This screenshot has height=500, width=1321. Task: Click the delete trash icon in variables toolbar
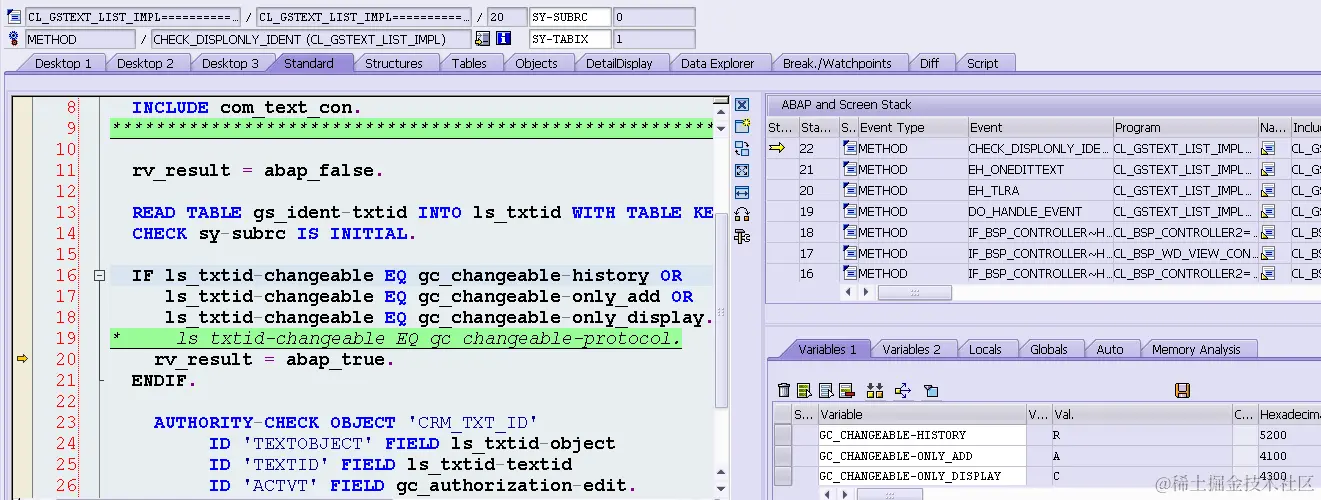[x=784, y=390]
